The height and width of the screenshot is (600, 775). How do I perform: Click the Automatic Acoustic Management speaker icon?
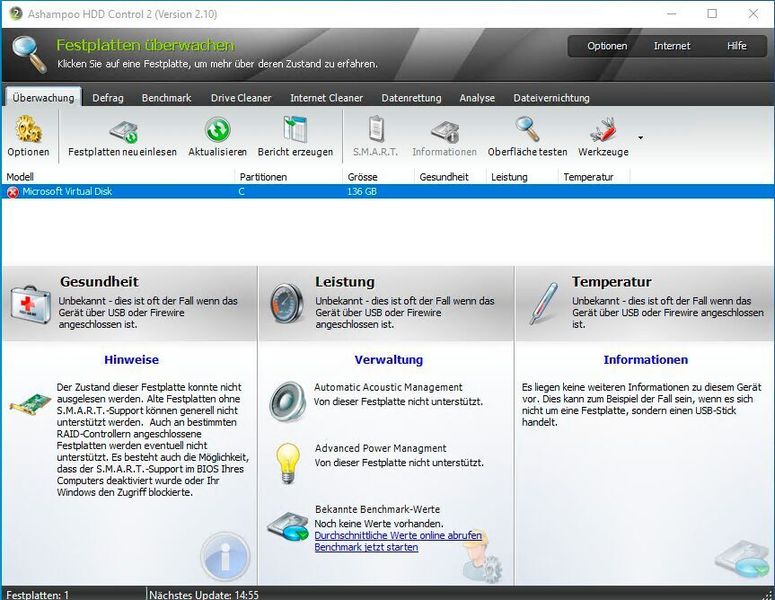[x=287, y=401]
